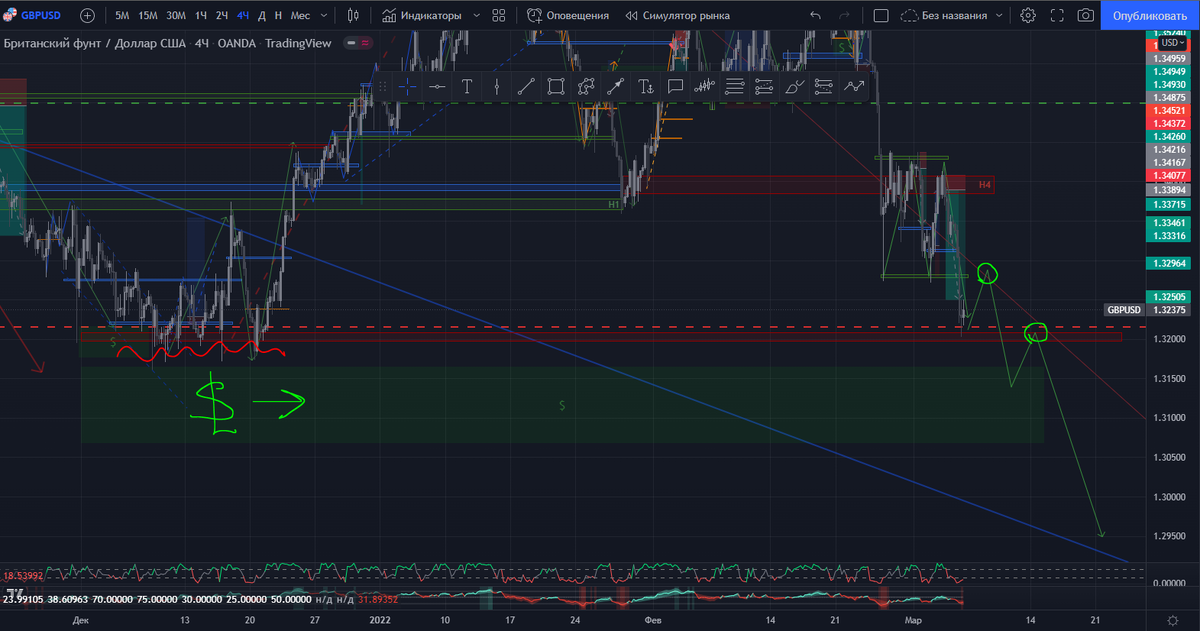Switch to the 30M timeframe
This screenshot has width=1200, height=631.
[176, 15]
